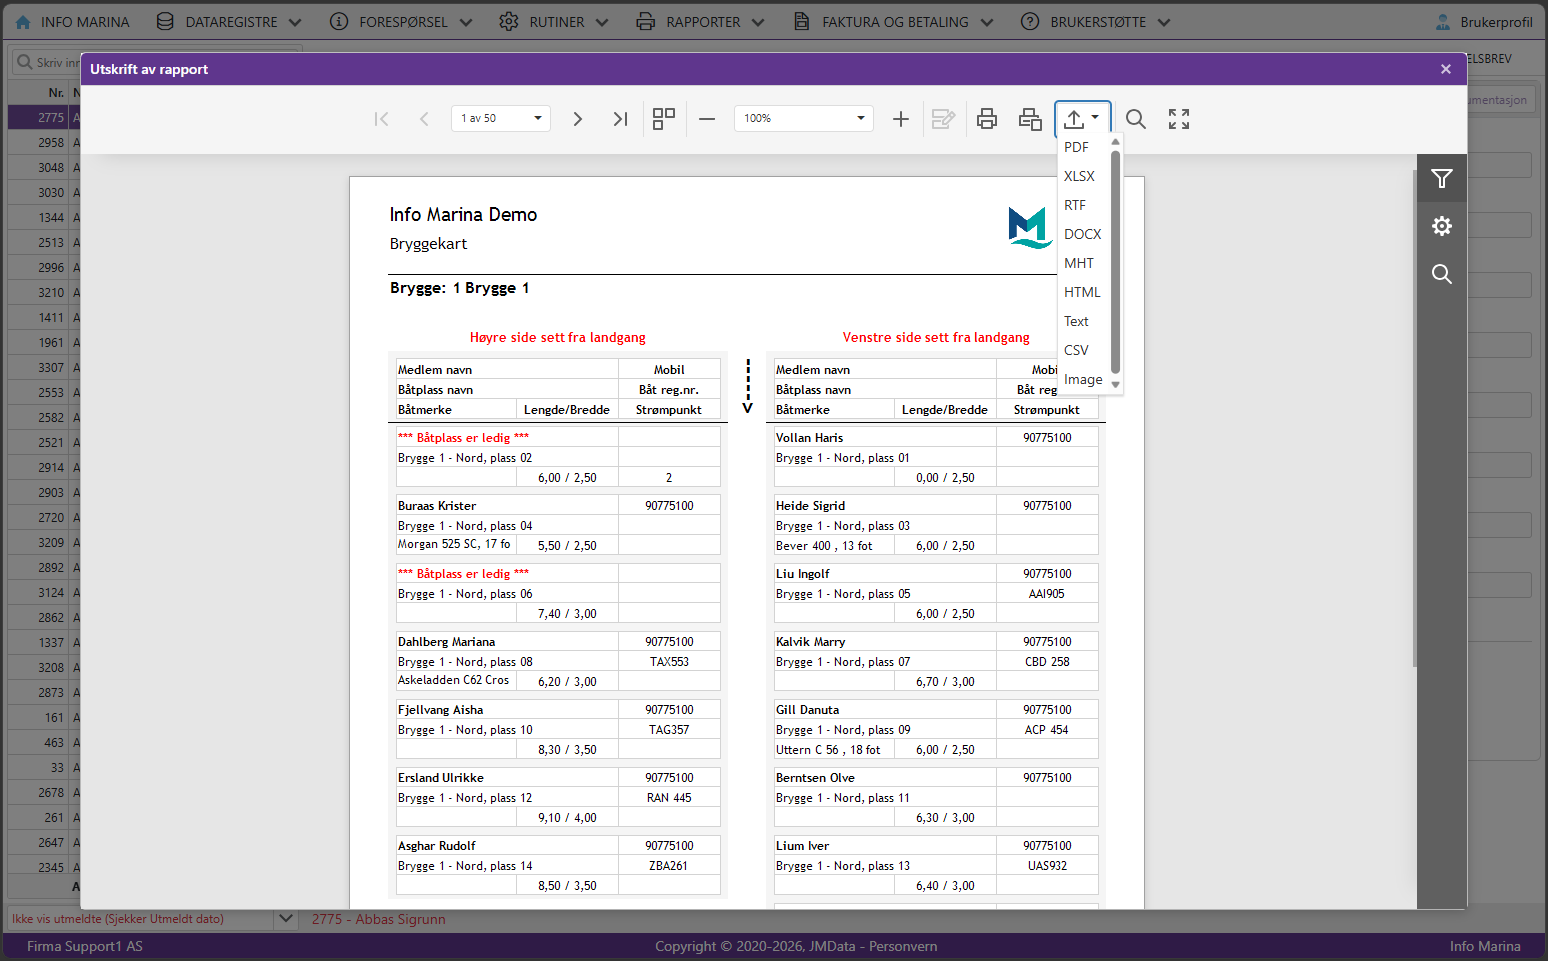Zoom out with the minus icon
1548x961 pixels.
(707, 119)
